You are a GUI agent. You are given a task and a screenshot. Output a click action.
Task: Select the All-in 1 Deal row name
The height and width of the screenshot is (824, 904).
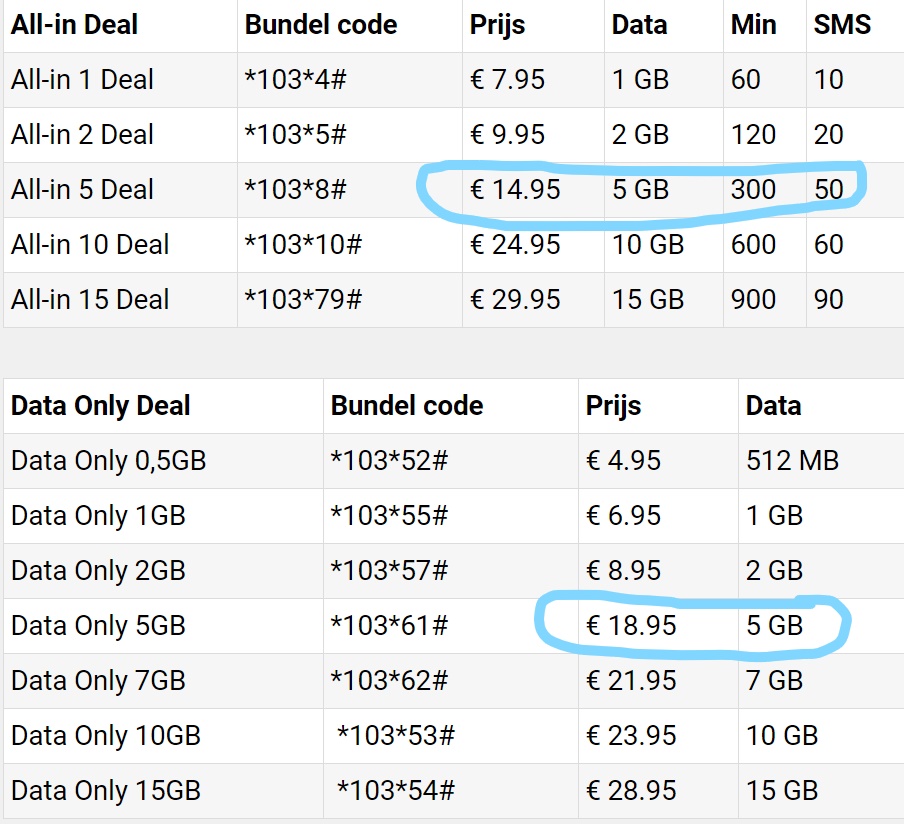pyautogui.click(x=82, y=80)
